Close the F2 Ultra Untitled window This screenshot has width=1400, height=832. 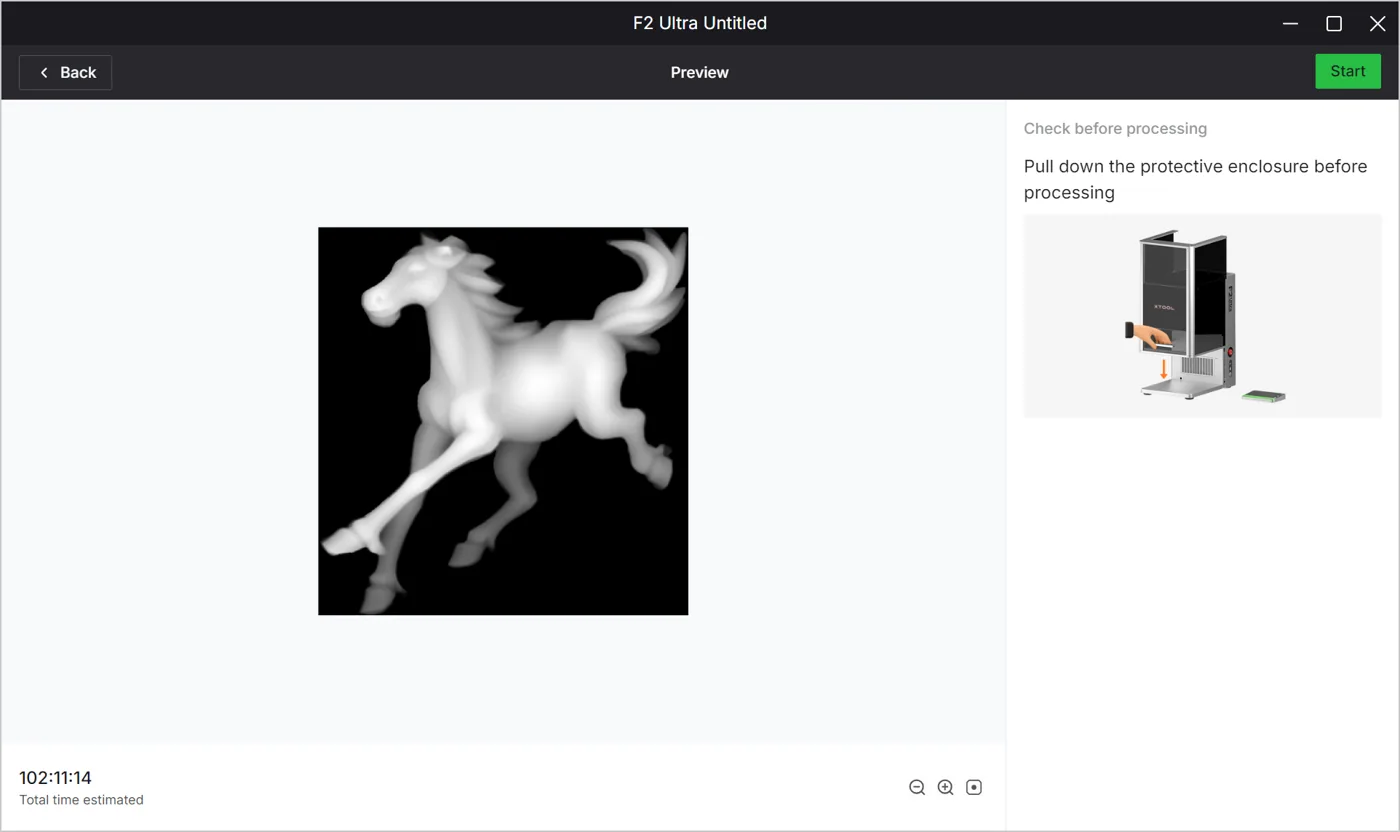[x=1377, y=23]
